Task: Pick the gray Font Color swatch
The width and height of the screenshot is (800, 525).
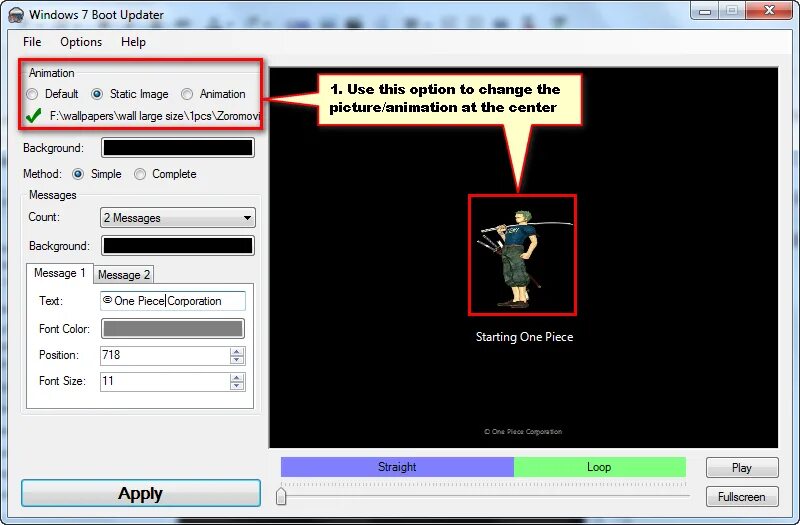Action: click(x=173, y=329)
